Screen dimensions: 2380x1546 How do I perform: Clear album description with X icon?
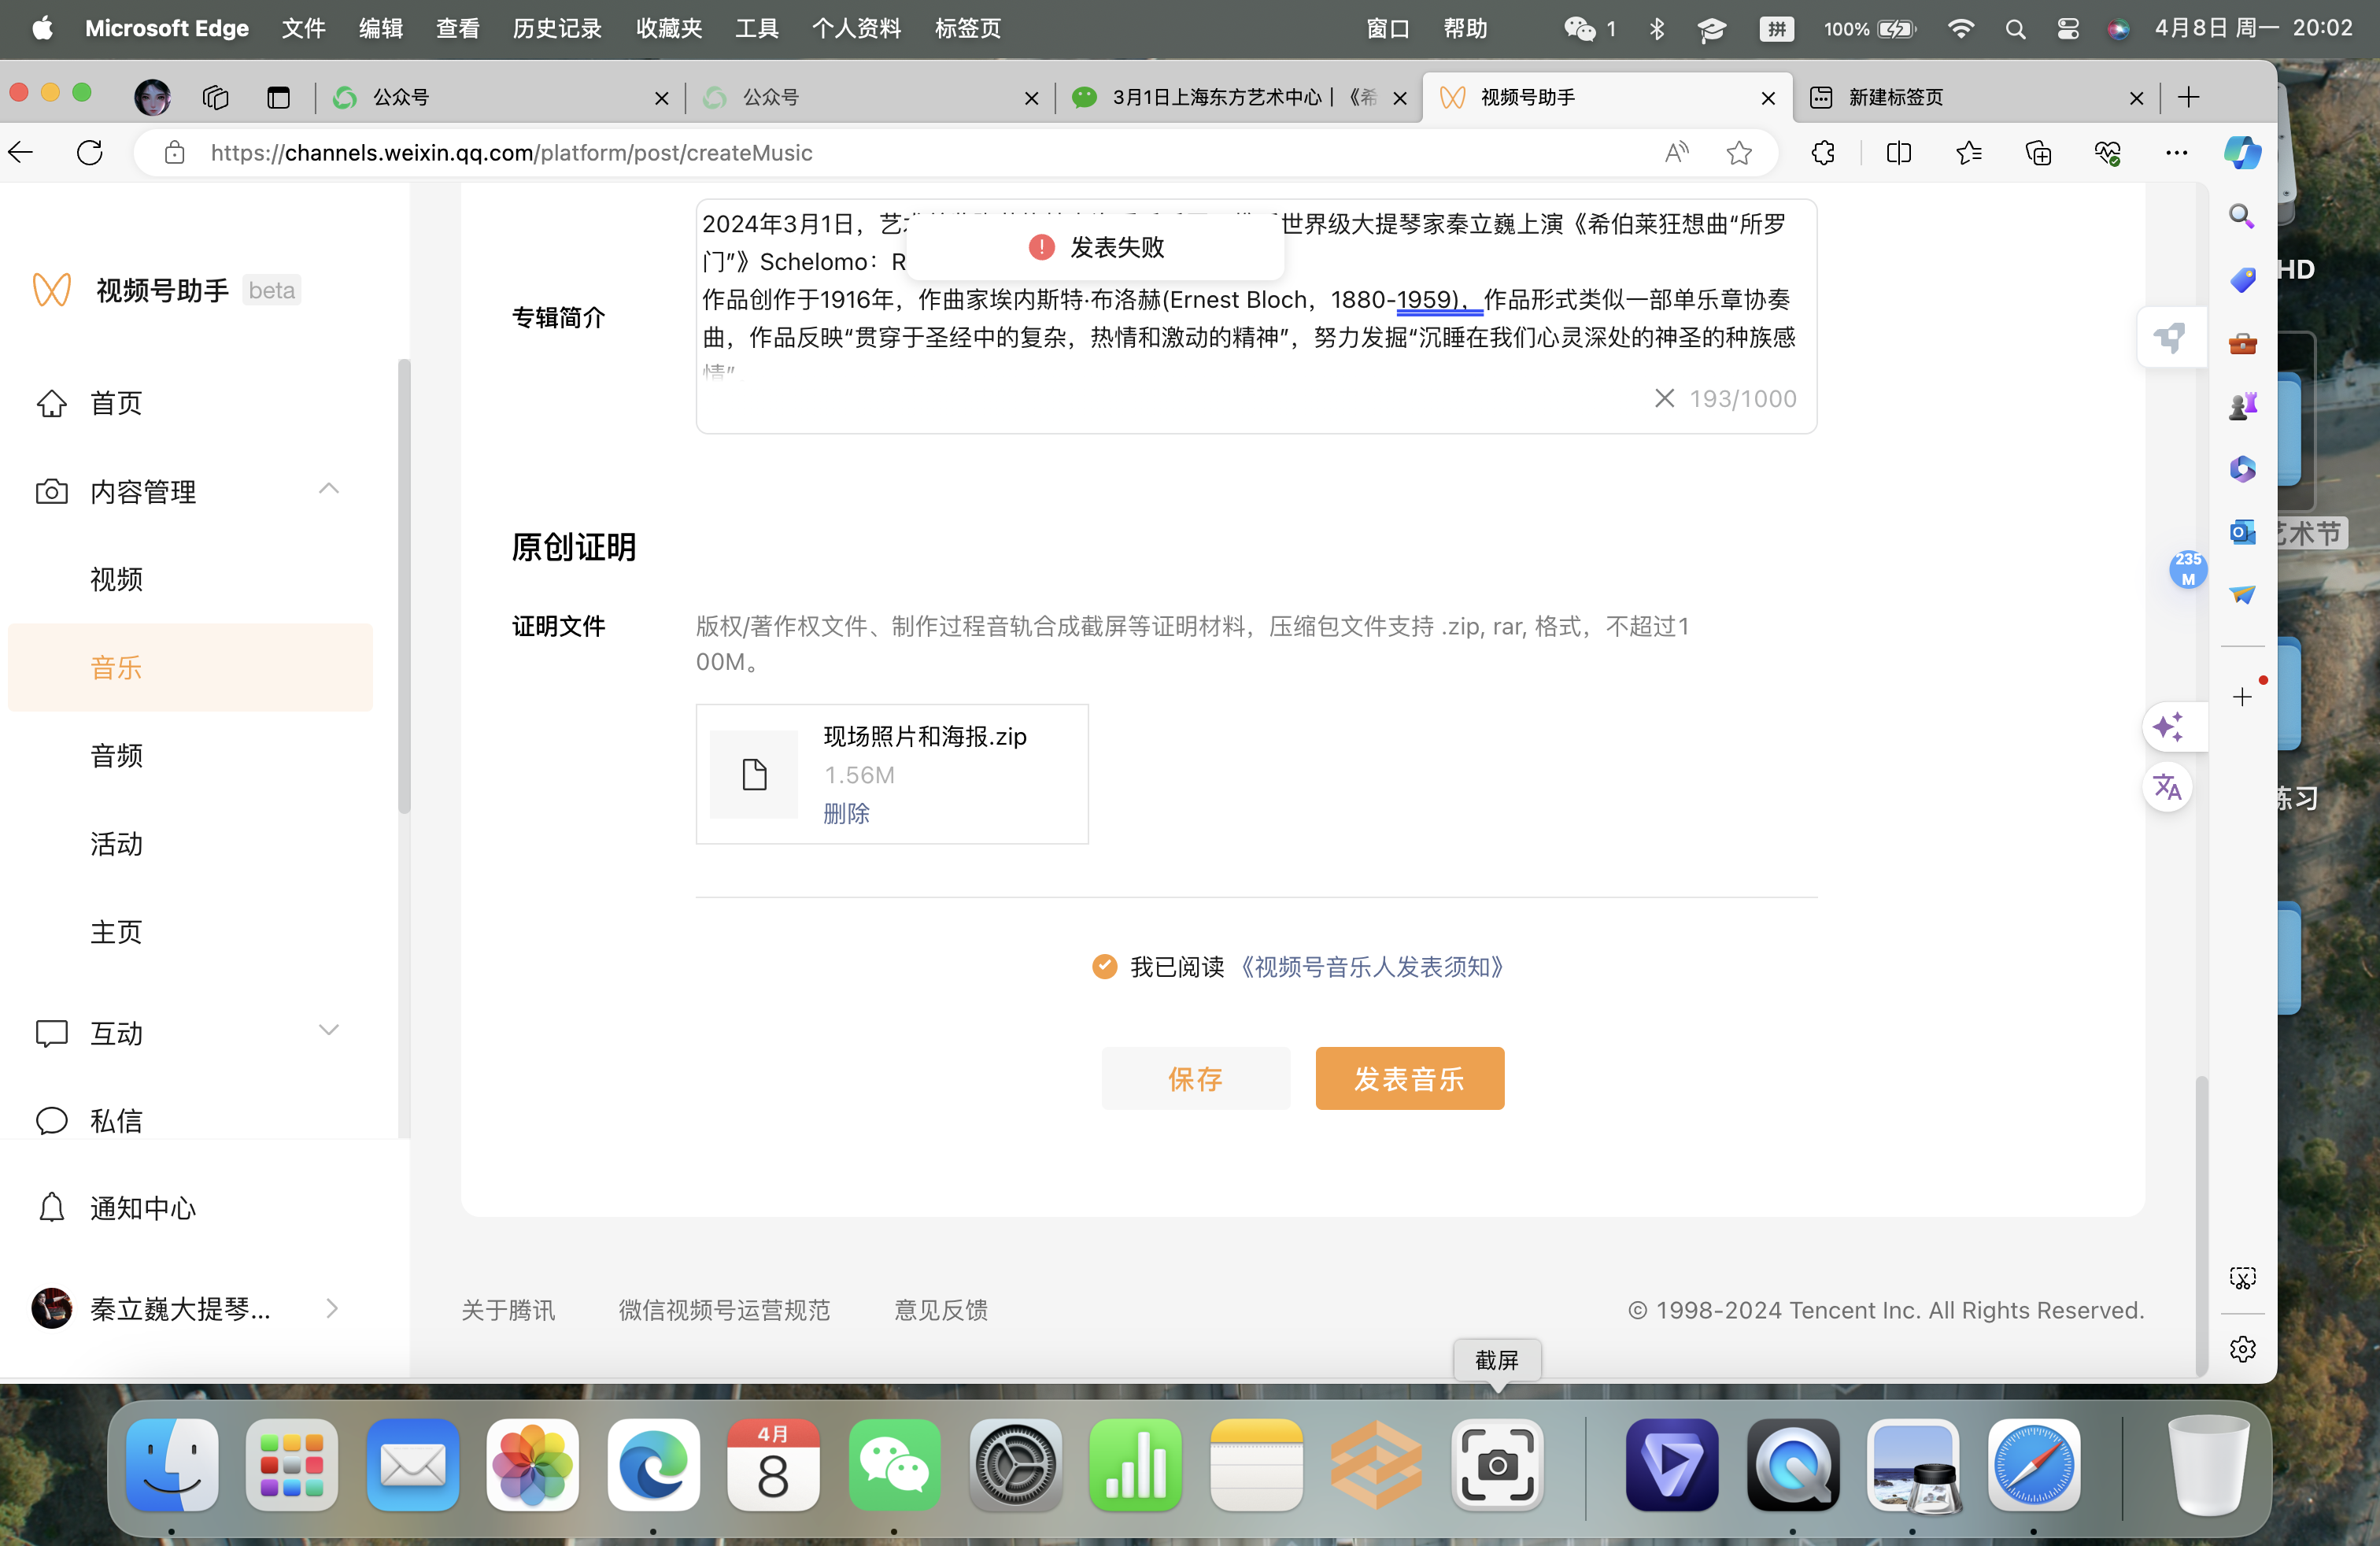(x=1664, y=398)
